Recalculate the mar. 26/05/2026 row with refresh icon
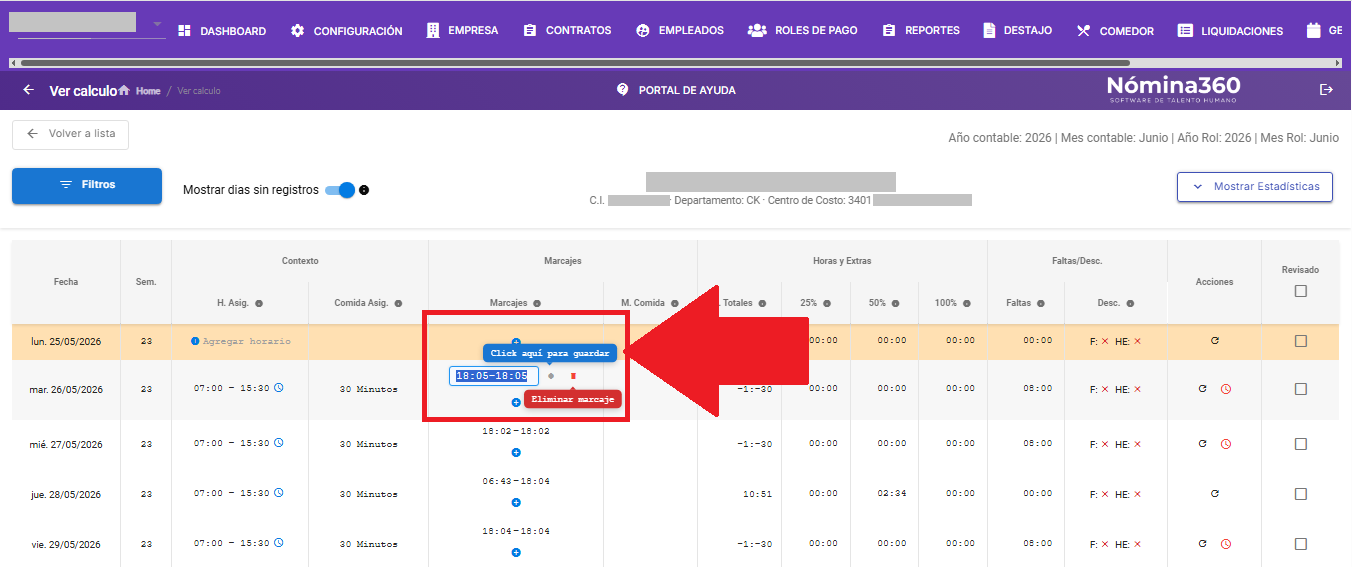1352x567 pixels. coord(1203,388)
